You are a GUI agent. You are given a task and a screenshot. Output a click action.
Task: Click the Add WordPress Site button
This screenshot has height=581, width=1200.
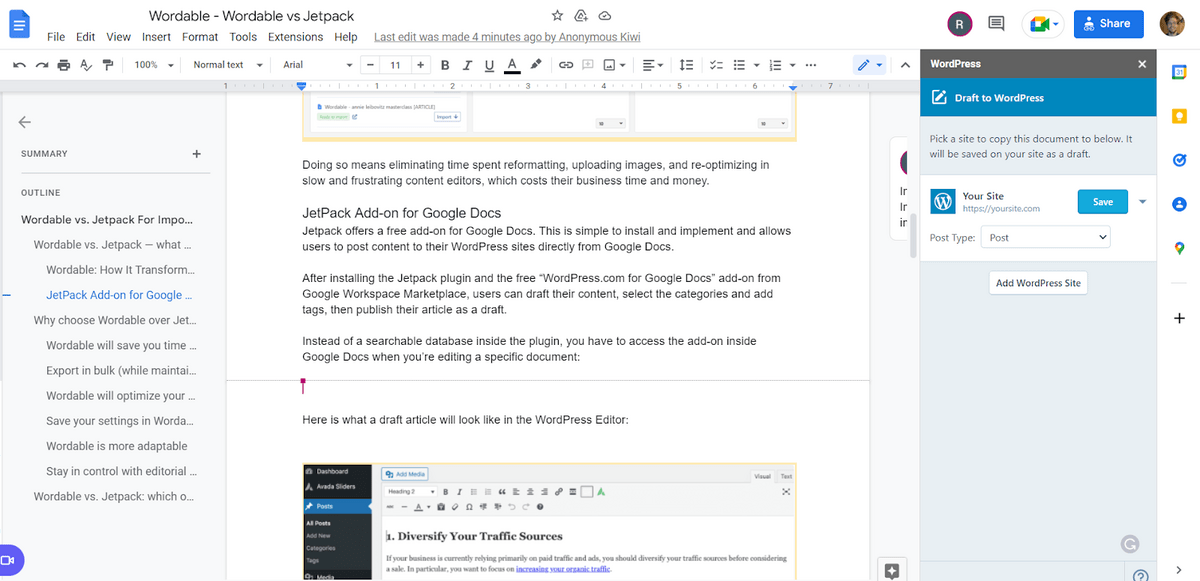click(x=1038, y=282)
